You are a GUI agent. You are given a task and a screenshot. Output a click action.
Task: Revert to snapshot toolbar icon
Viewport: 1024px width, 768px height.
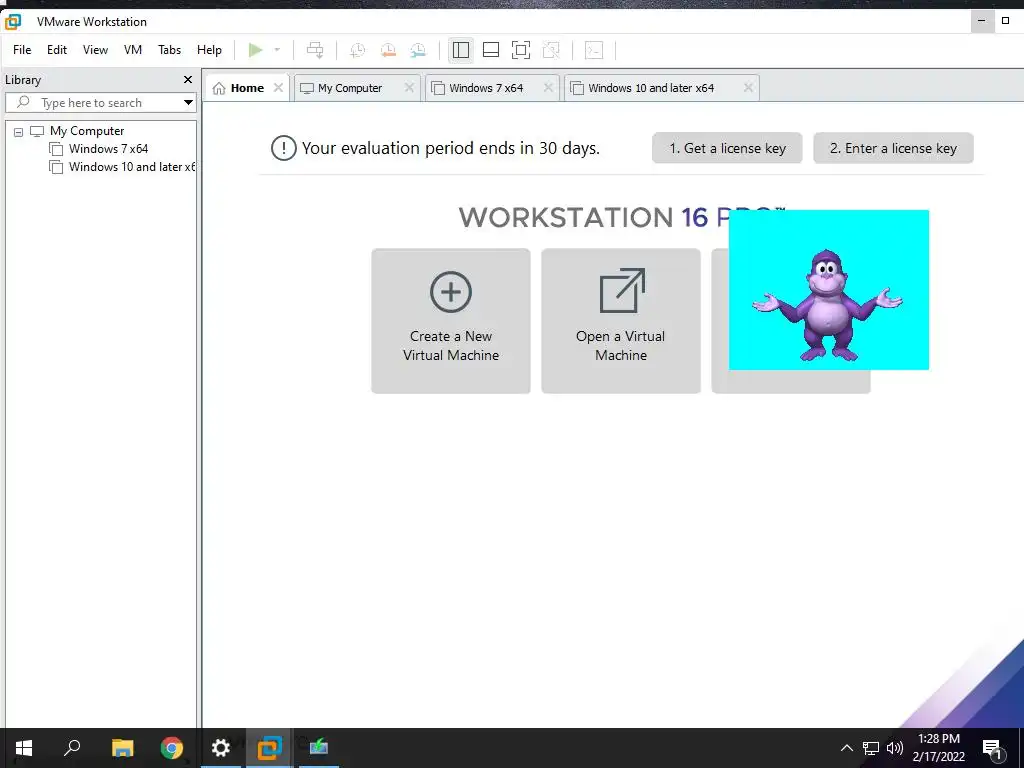click(388, 50)
